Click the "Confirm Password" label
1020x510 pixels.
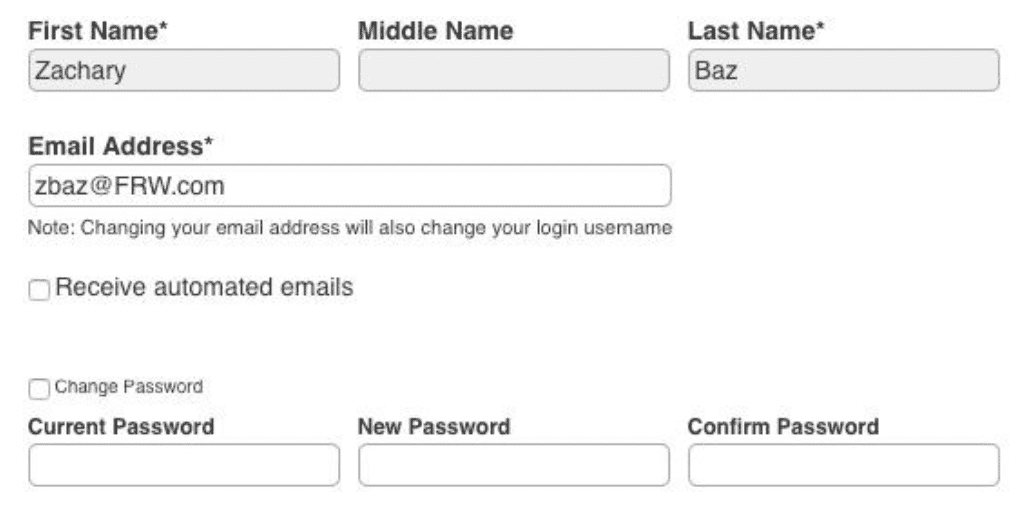point(783,427)
